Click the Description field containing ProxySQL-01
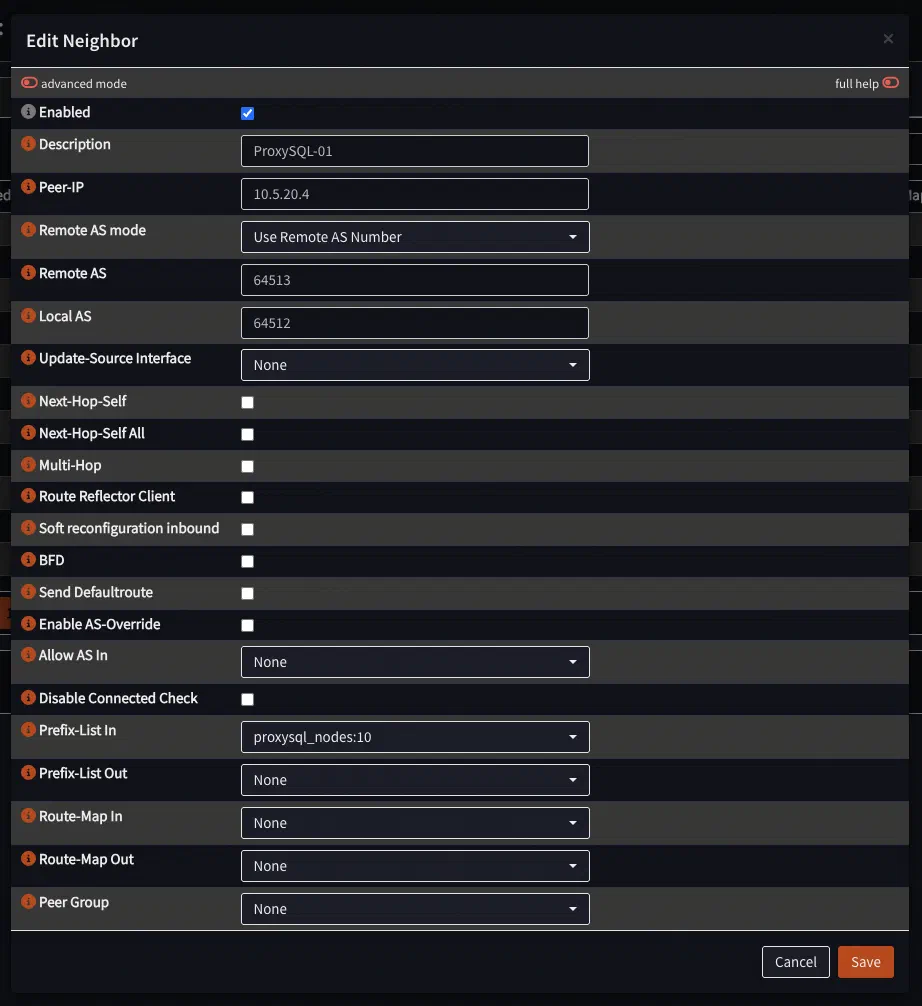 coord(414,151)
